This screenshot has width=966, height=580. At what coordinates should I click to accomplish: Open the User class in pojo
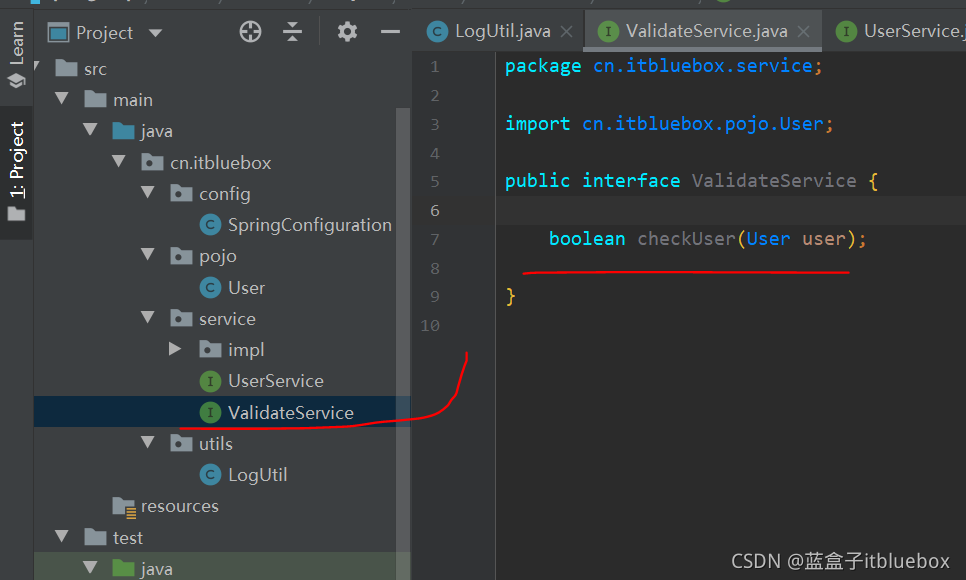[x=246, y=288]
